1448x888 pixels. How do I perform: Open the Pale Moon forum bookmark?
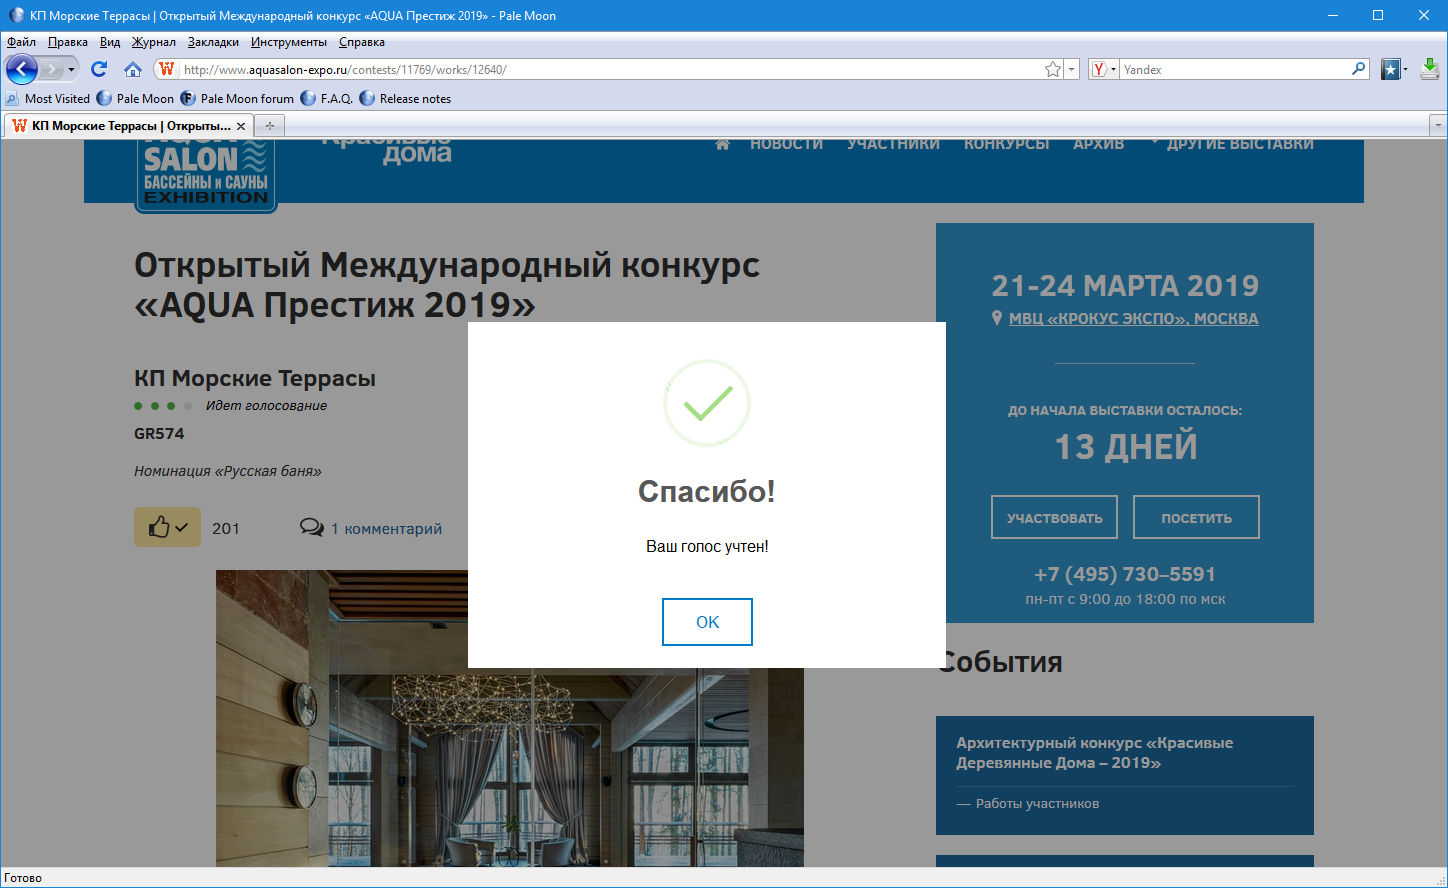(238, 99)
